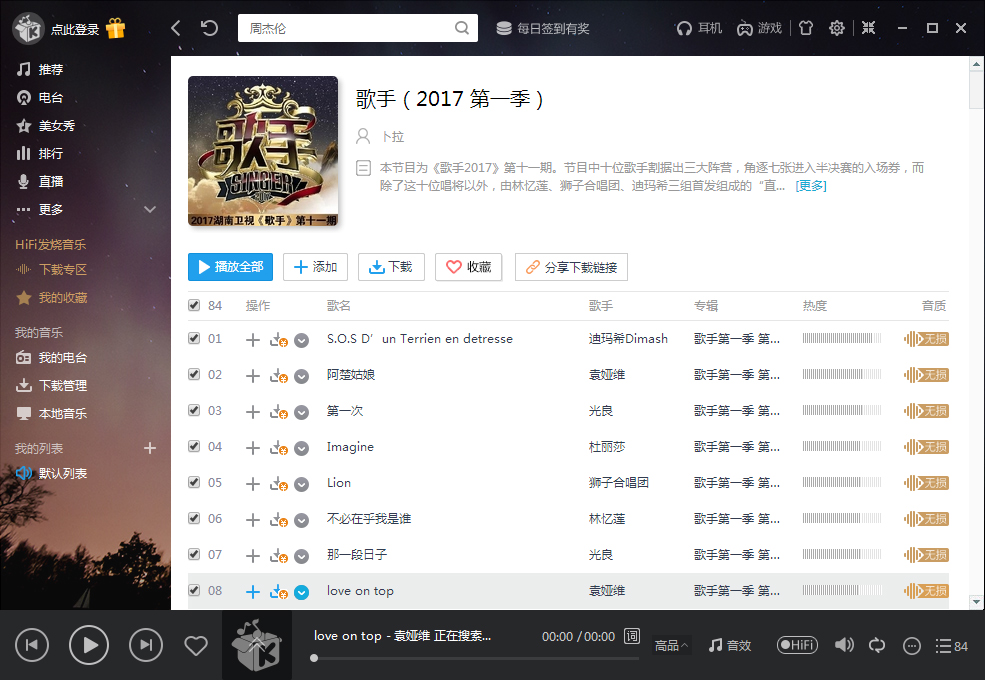Mute using the volume speaker icon
Screen dimensions: 985x680
click(x=845, y=646)
